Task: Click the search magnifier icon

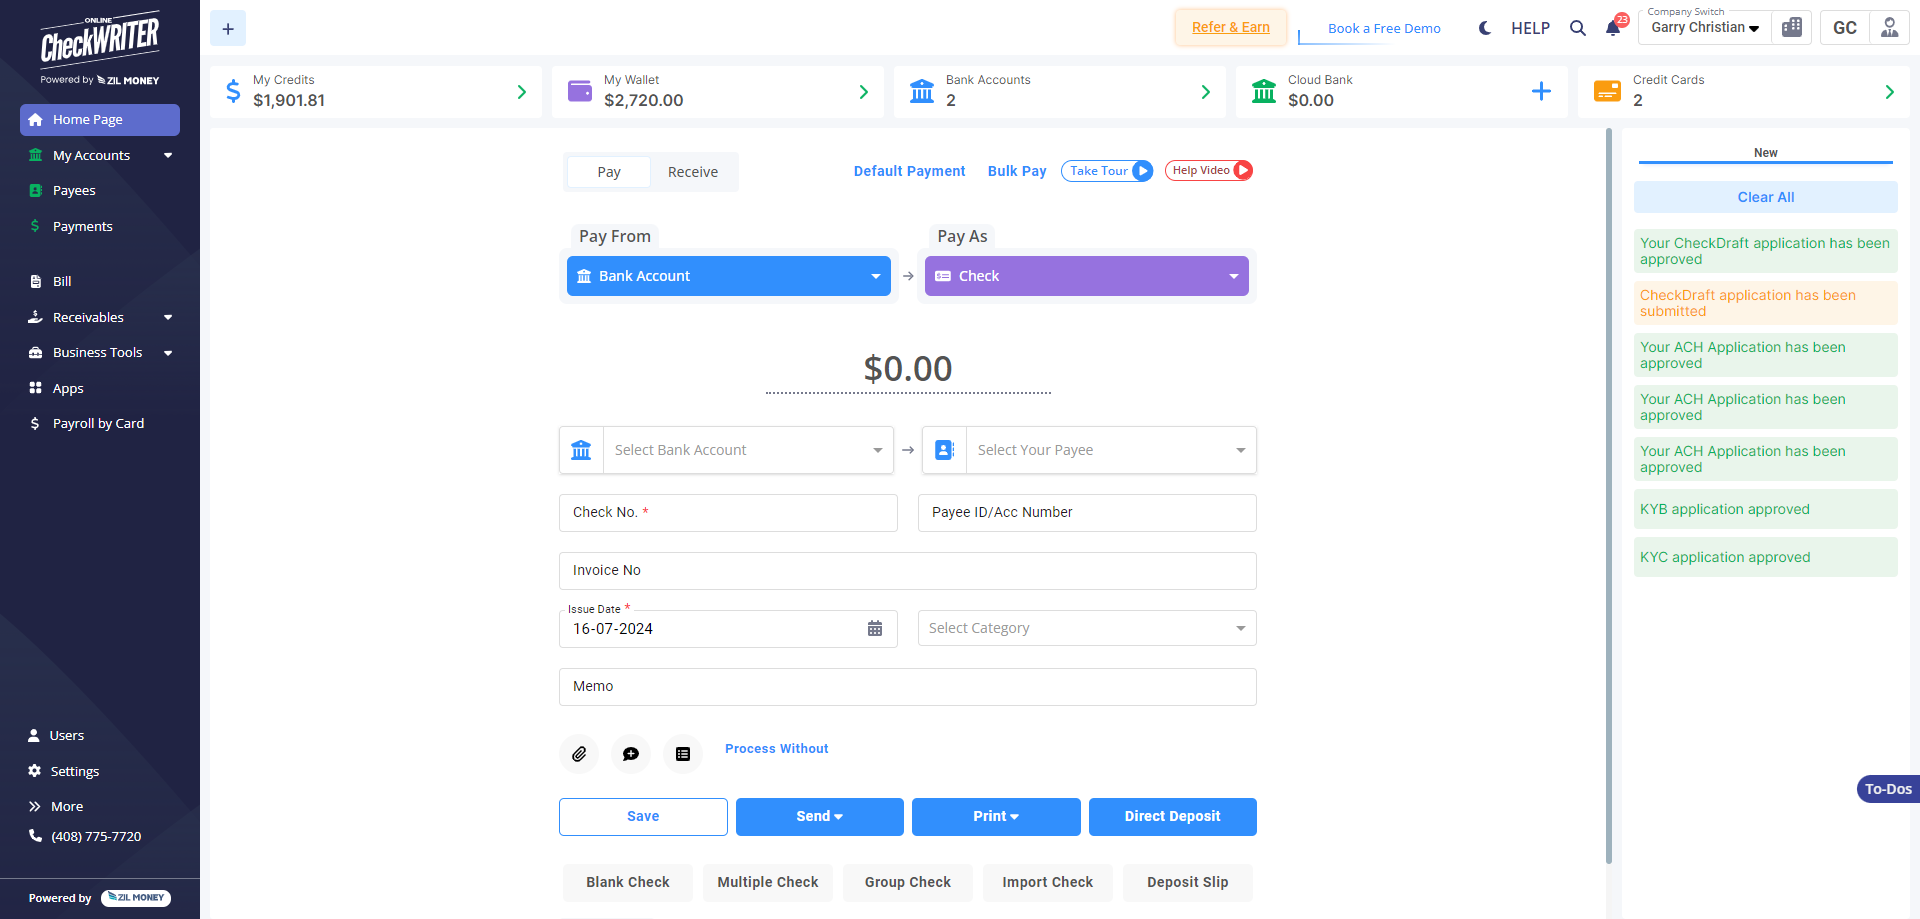Action: (x=1578, y=28)
